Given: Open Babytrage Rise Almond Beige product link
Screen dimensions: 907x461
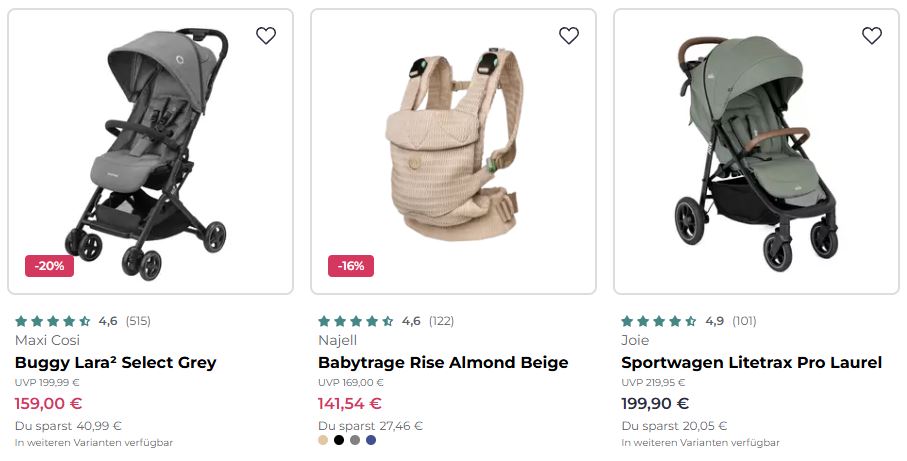Looking at the screenshot, I should coord(443,362).
